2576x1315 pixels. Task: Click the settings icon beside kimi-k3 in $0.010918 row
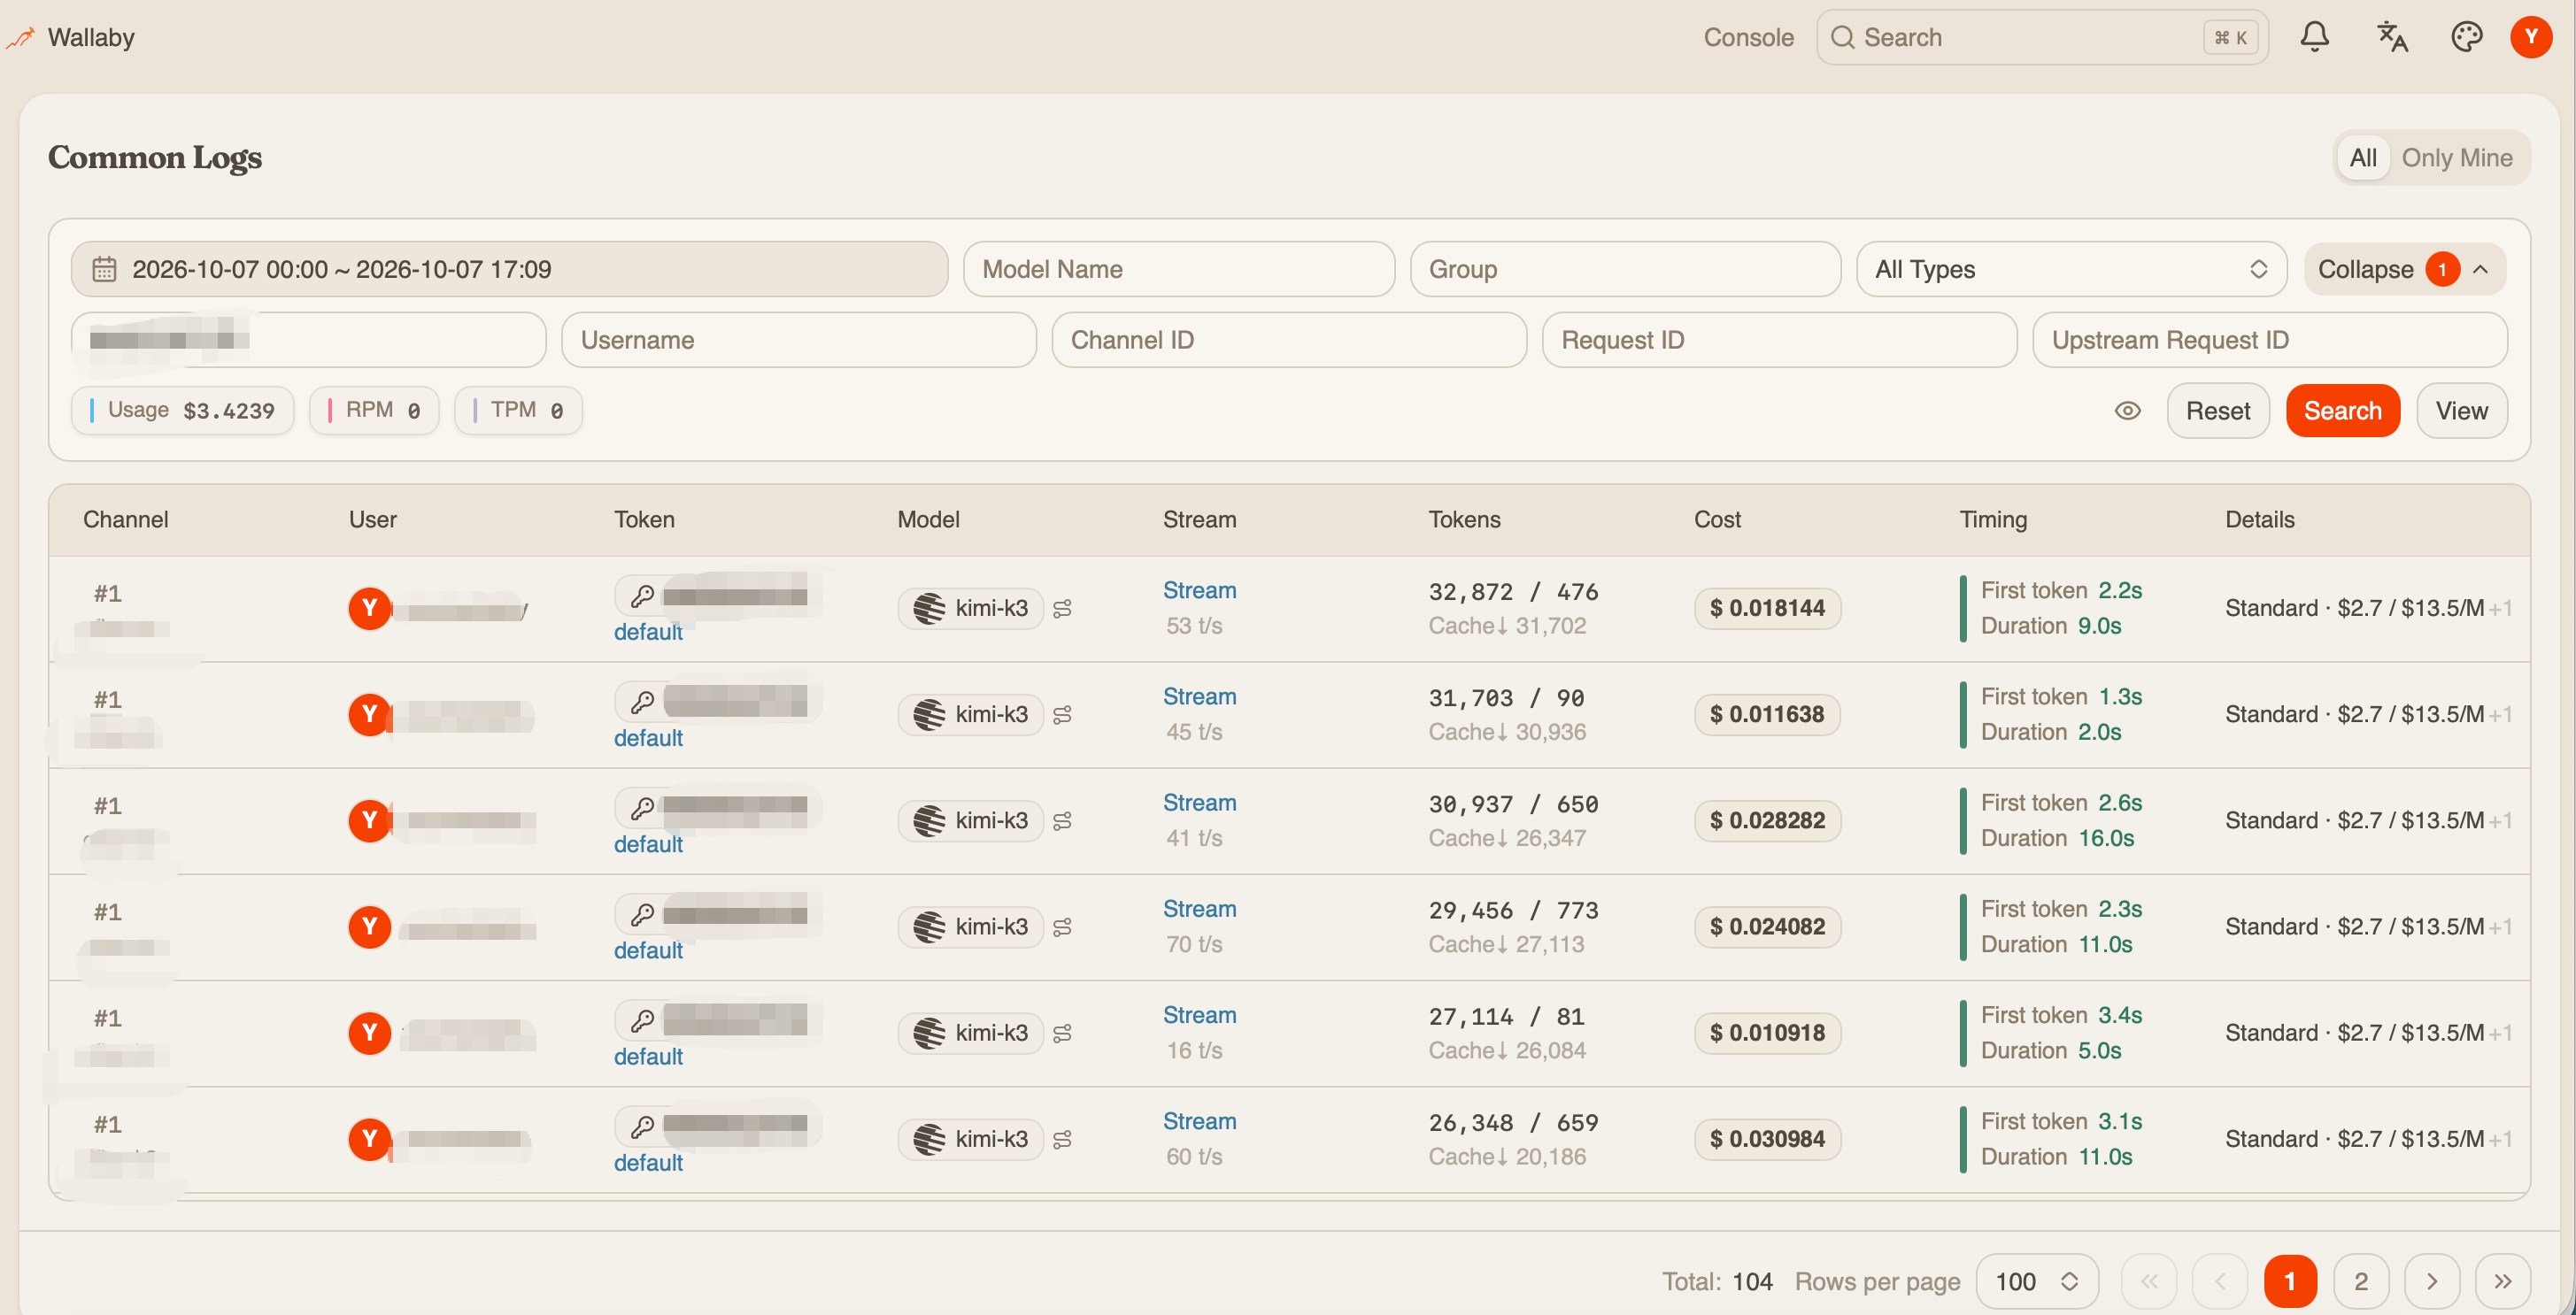[1062, 1033]
